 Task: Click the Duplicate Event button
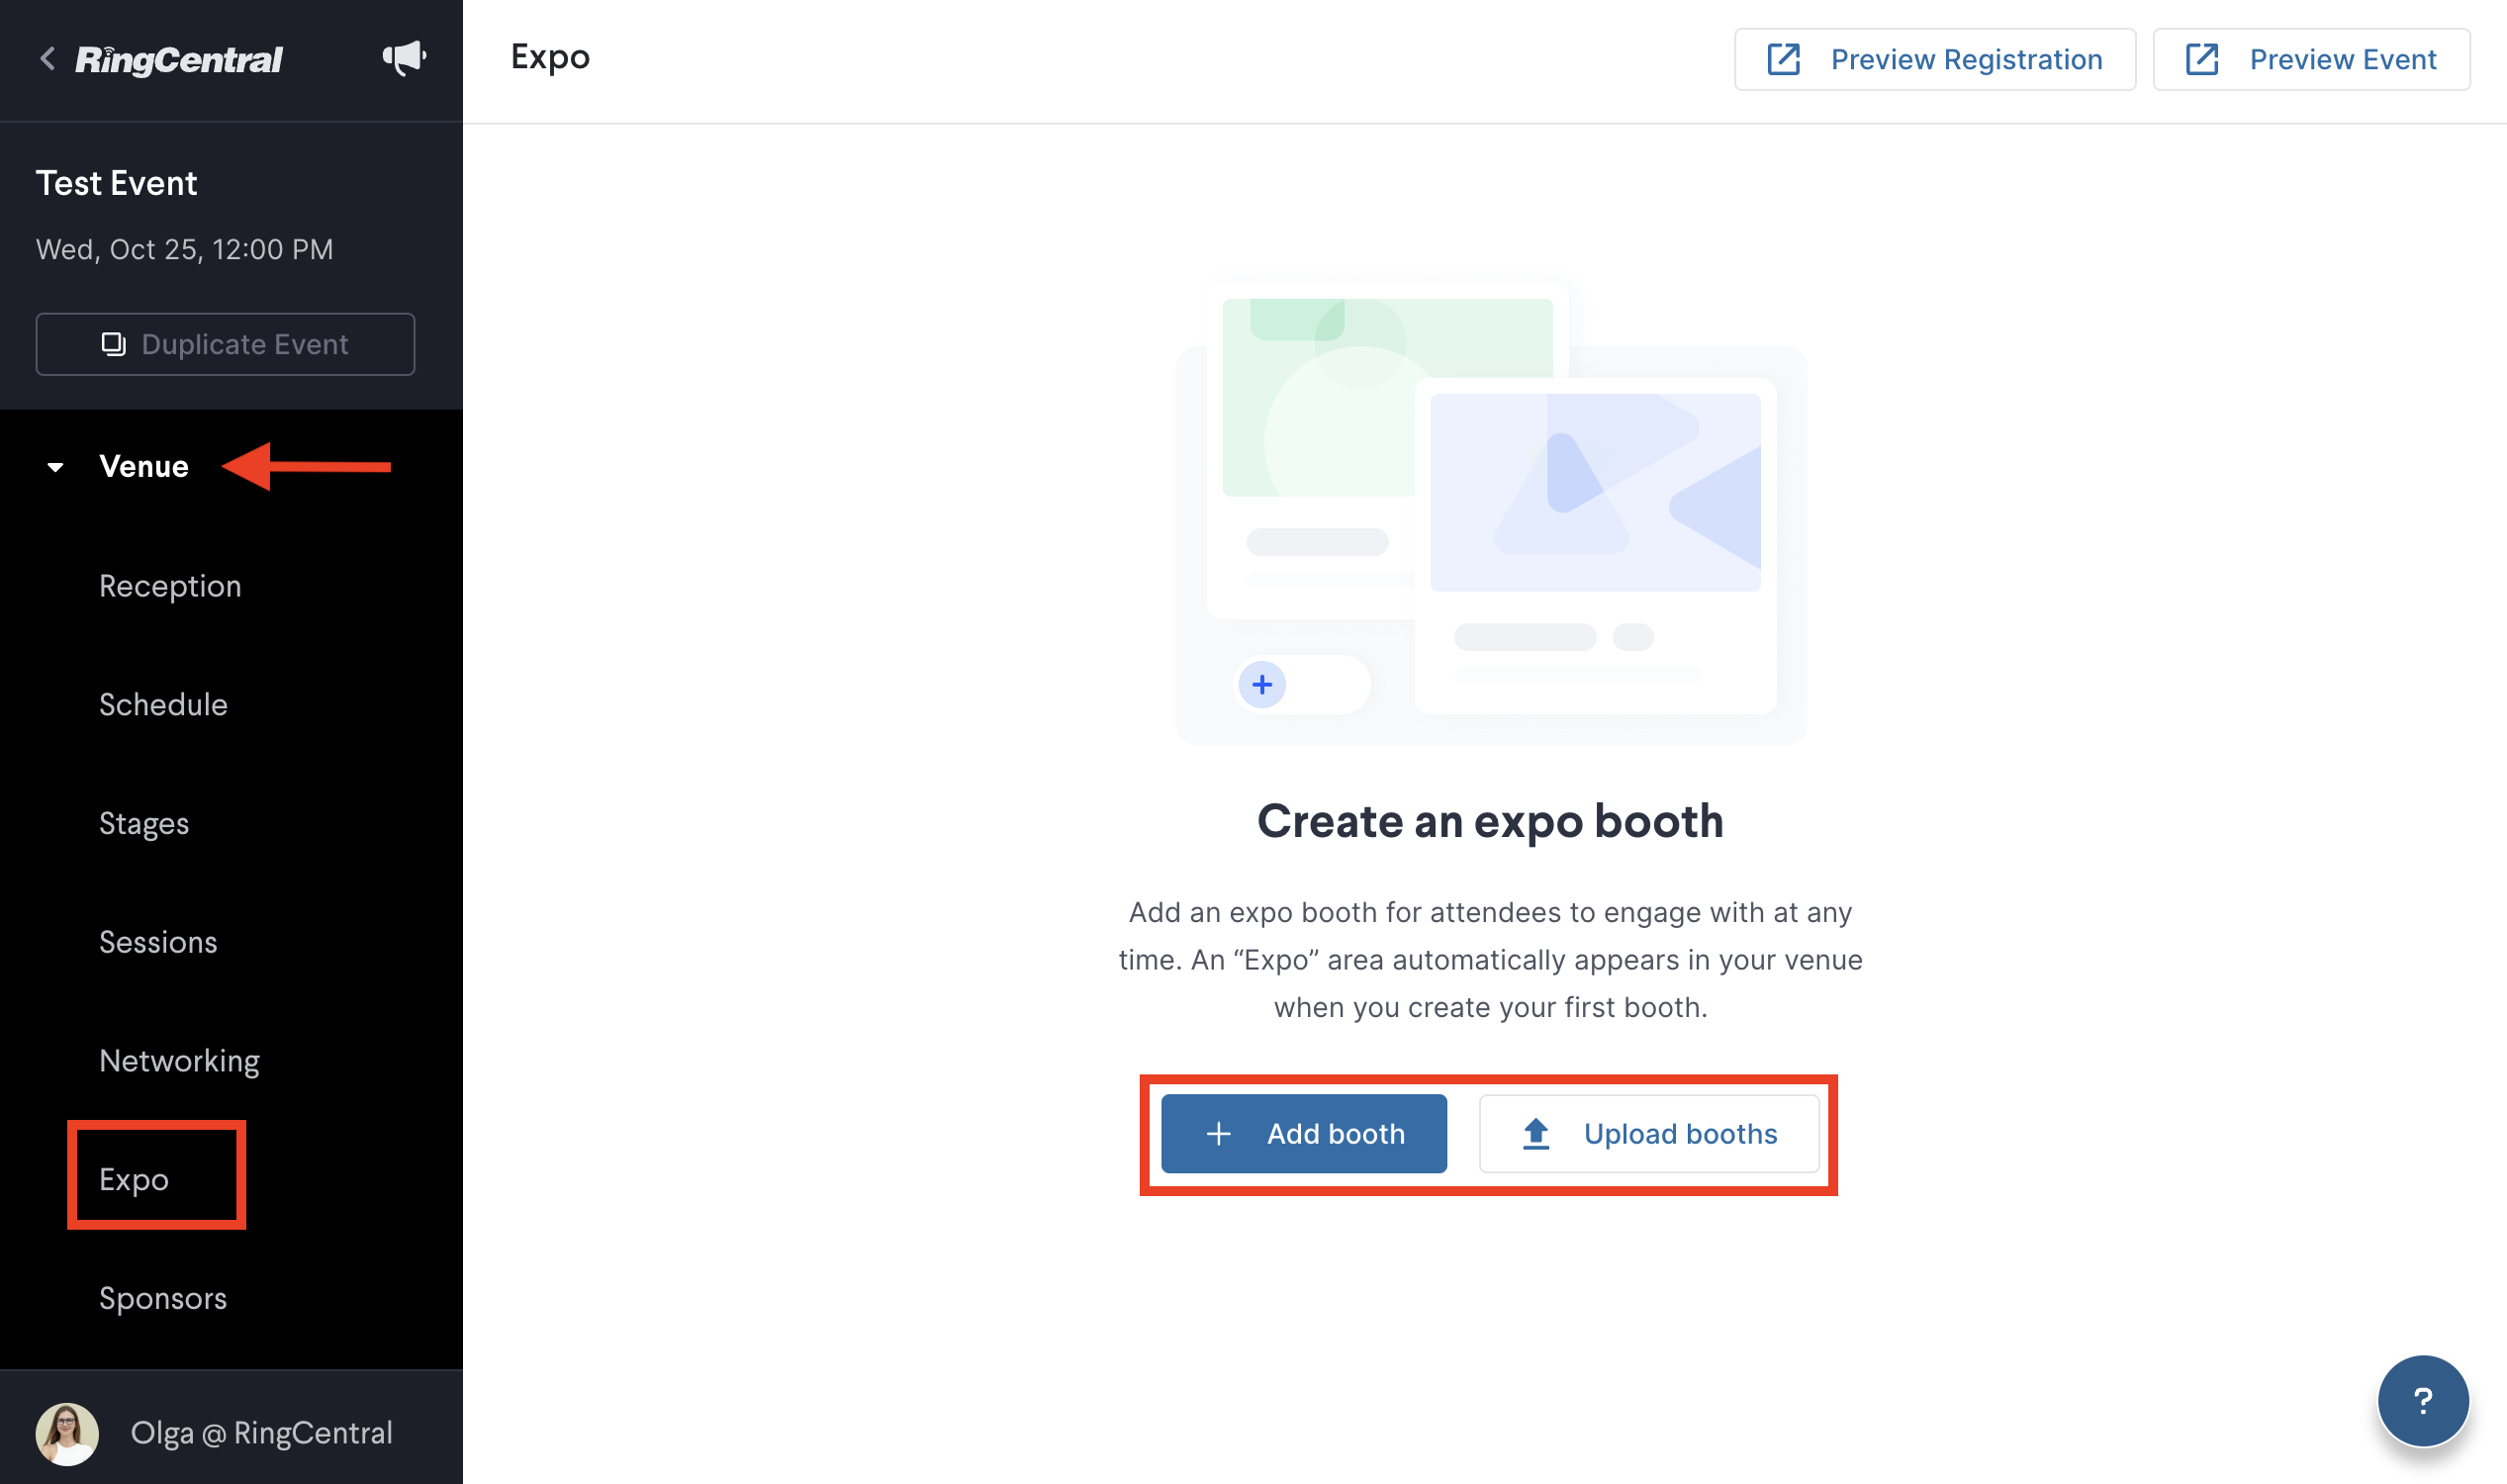click(225, 344)
